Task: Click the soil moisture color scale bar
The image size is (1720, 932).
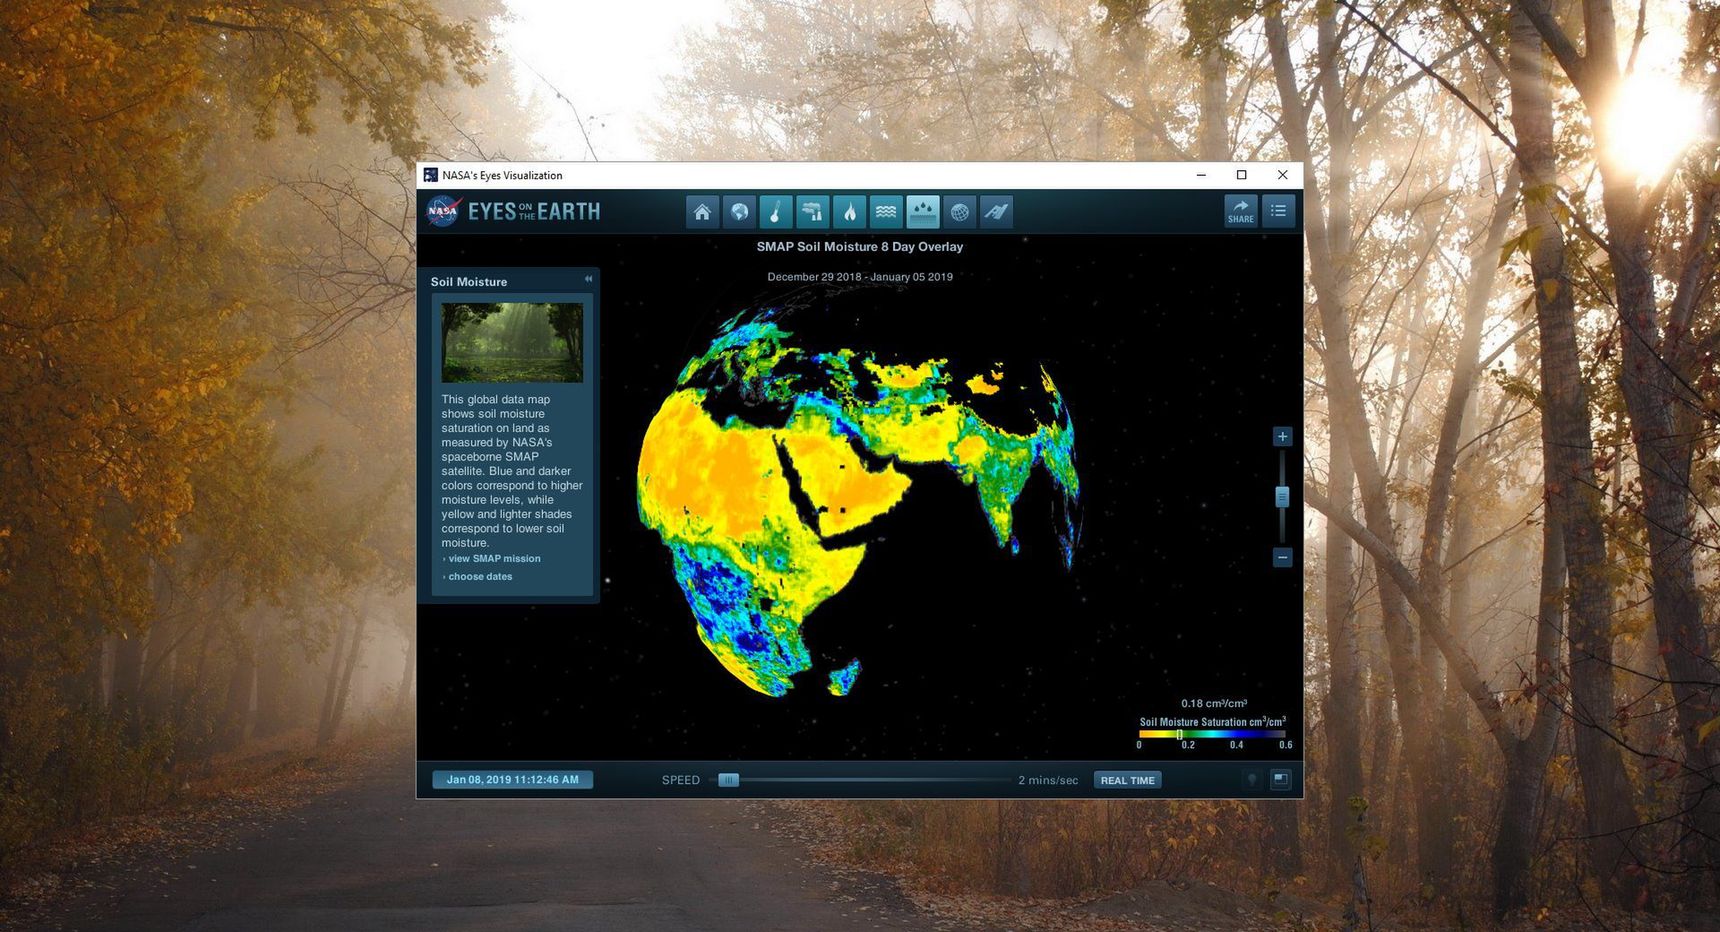Action: tap(1212, 734)
